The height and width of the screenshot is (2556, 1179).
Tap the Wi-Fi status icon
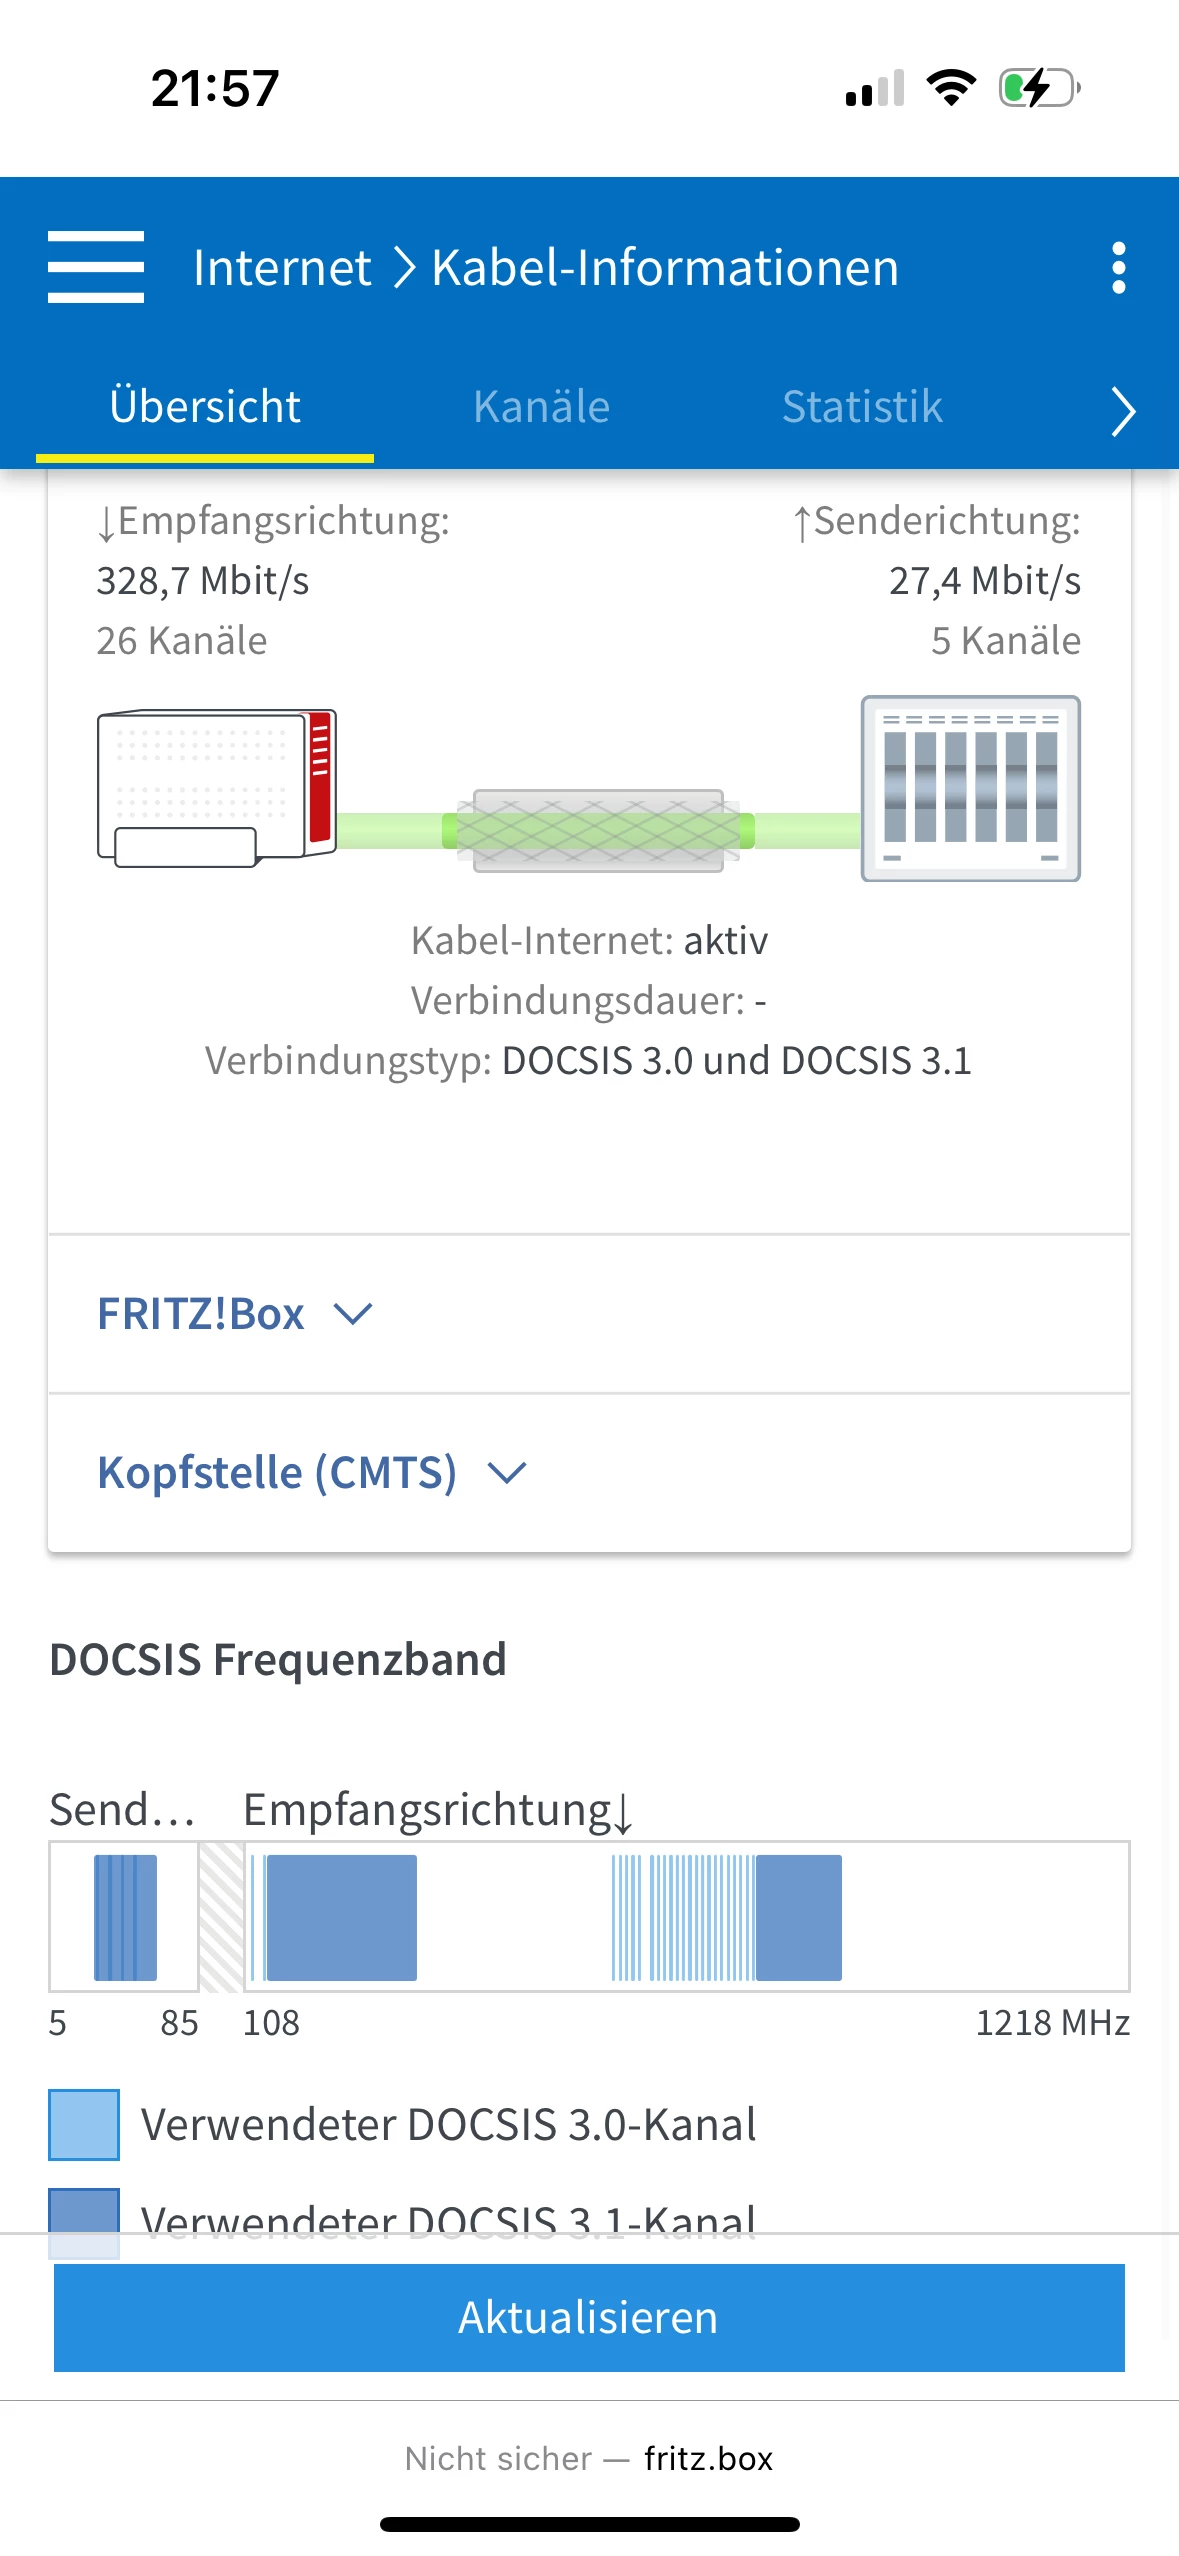click(x=951, y=88)
